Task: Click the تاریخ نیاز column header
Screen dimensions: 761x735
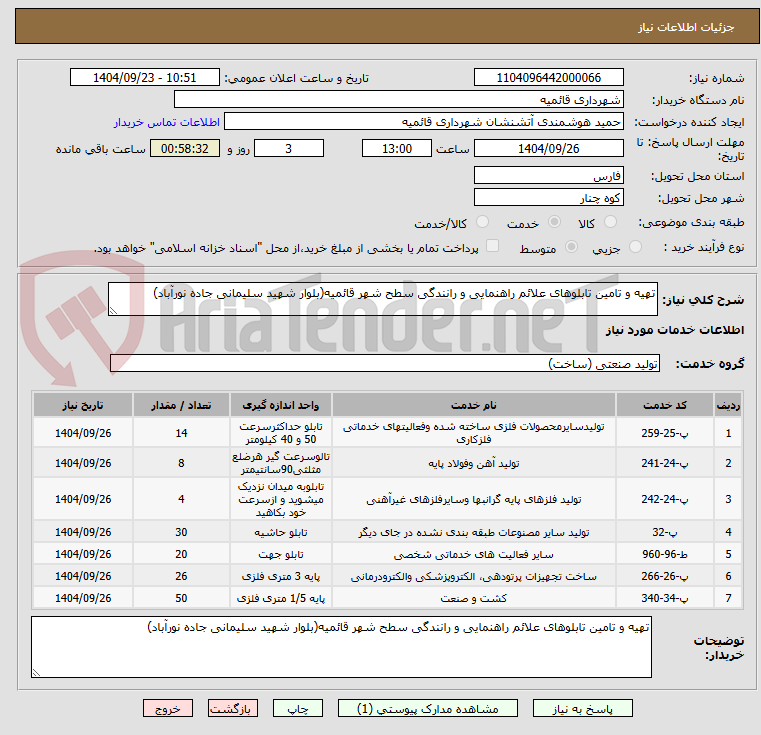Action: pos(83,405)
